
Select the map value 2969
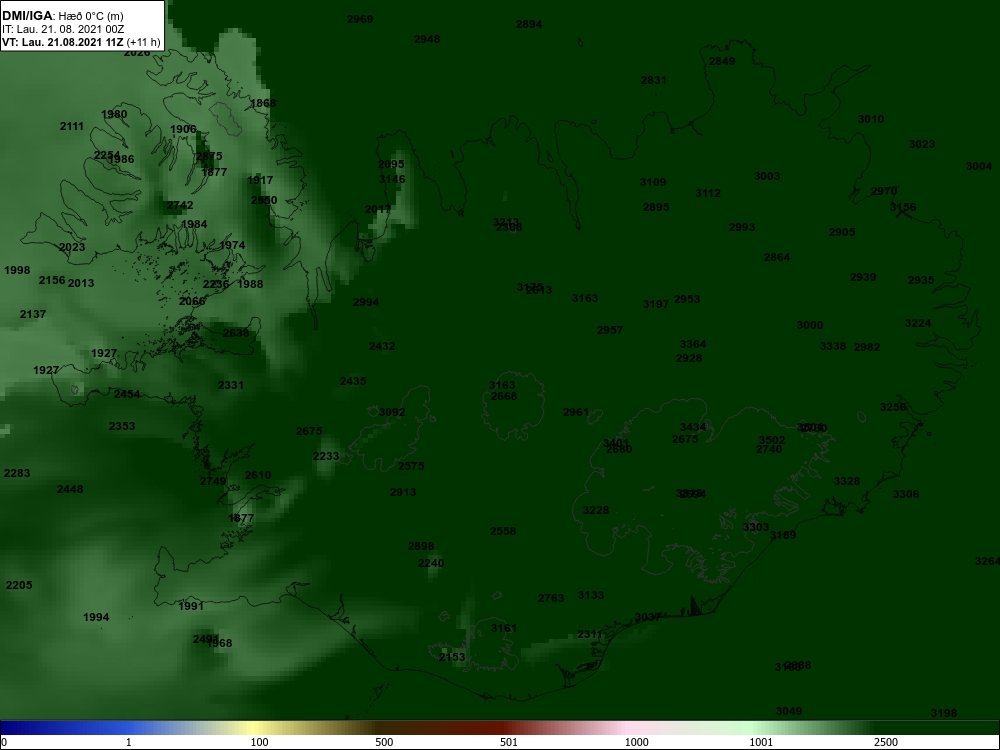tap(360, 19)
